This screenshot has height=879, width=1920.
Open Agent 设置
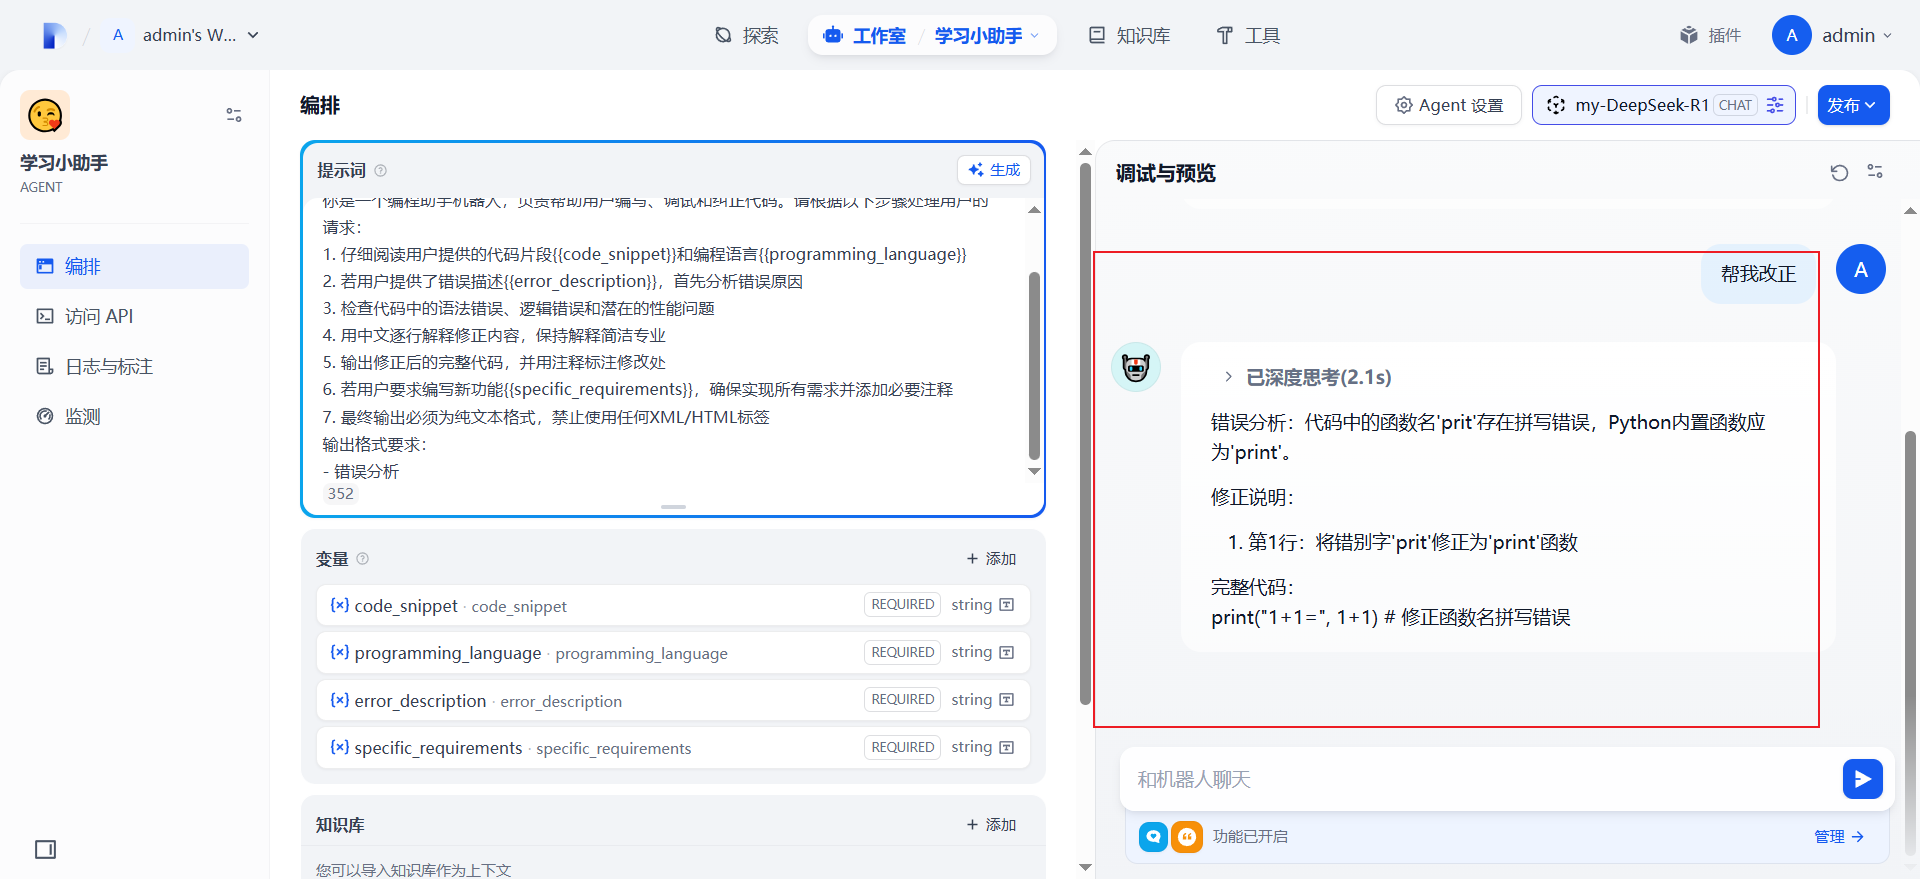[x=1448, y=105]
